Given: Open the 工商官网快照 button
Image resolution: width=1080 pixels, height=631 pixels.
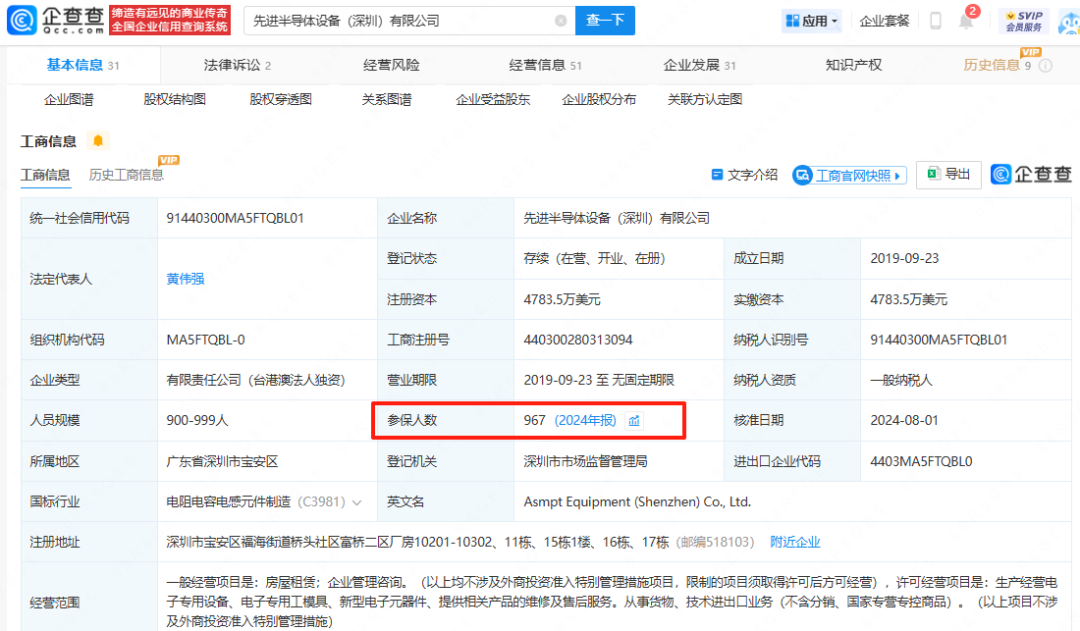Looking at the screenshot, I should tap(849, 175).
